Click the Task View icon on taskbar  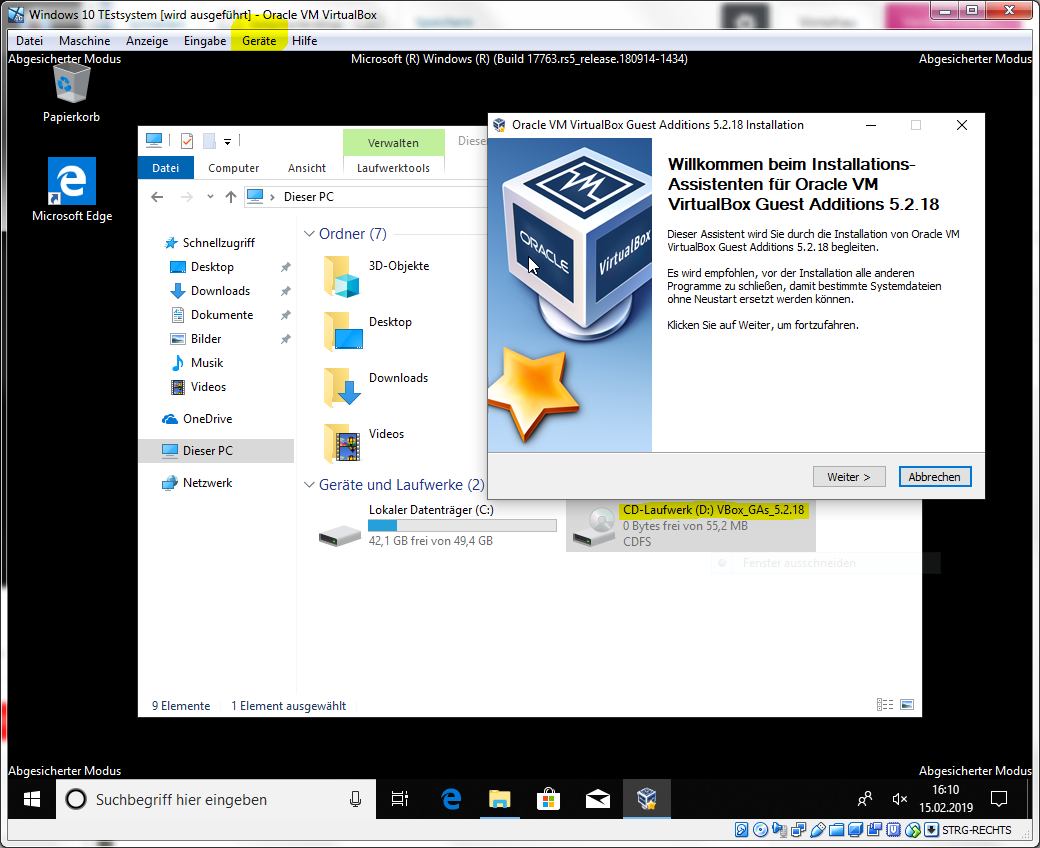click(400, 799)
